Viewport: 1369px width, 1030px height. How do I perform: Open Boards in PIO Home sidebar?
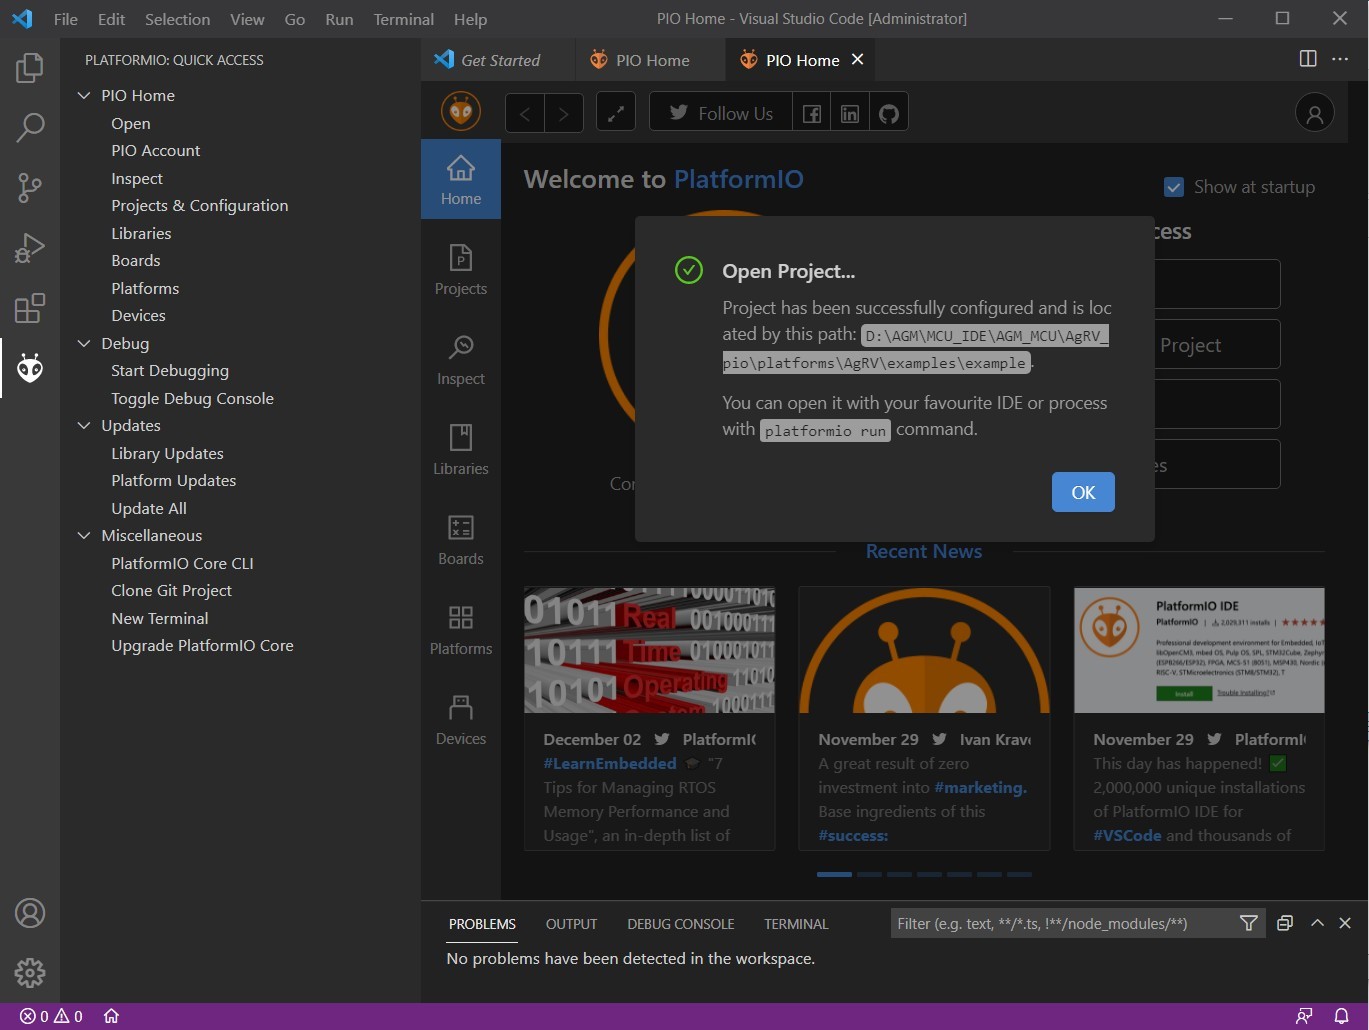461,540
